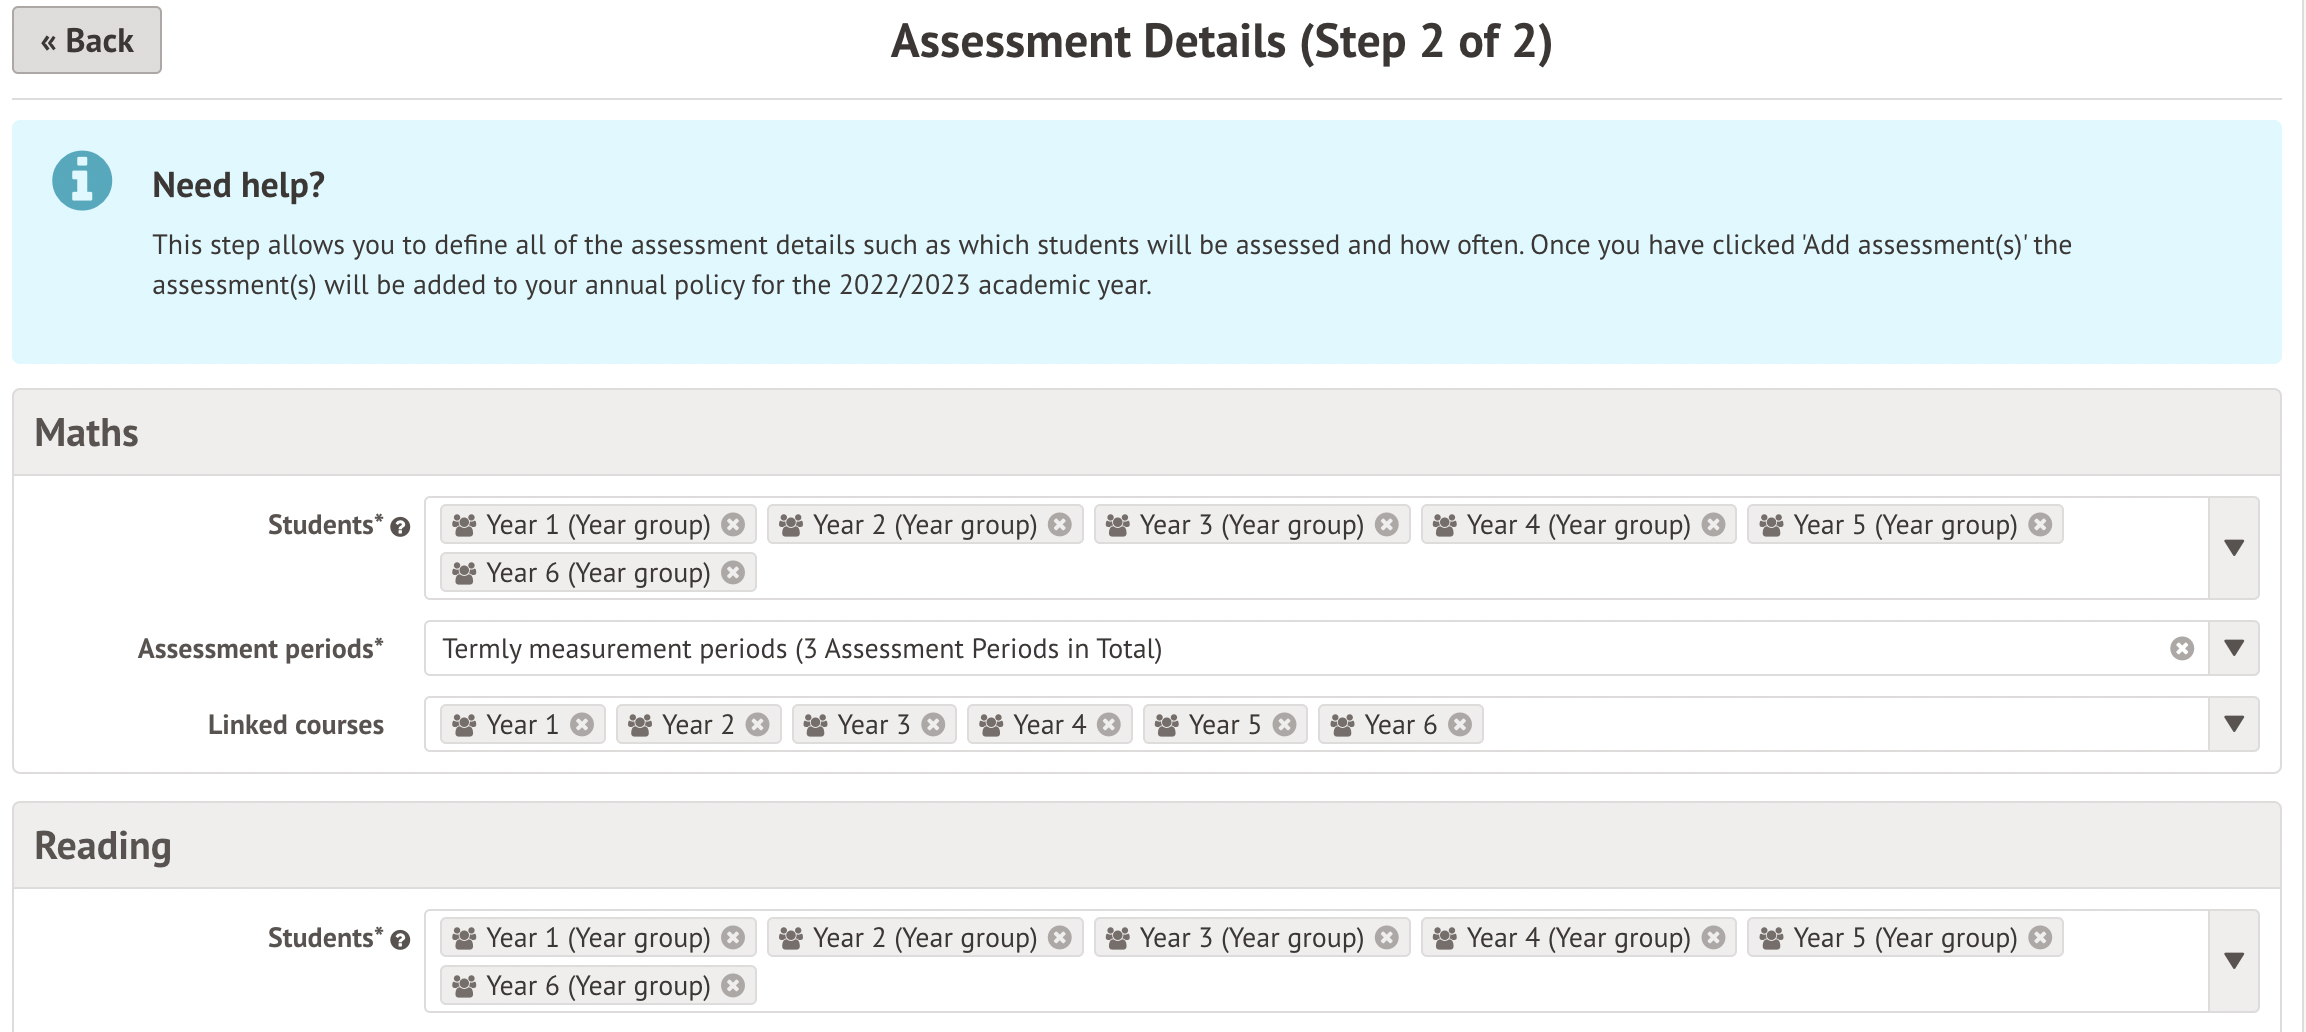The width and height of the screenshot is (2306, 1032).
Task: Remove Year 6 from Maths linked courses
Action: click(1460, 725)
